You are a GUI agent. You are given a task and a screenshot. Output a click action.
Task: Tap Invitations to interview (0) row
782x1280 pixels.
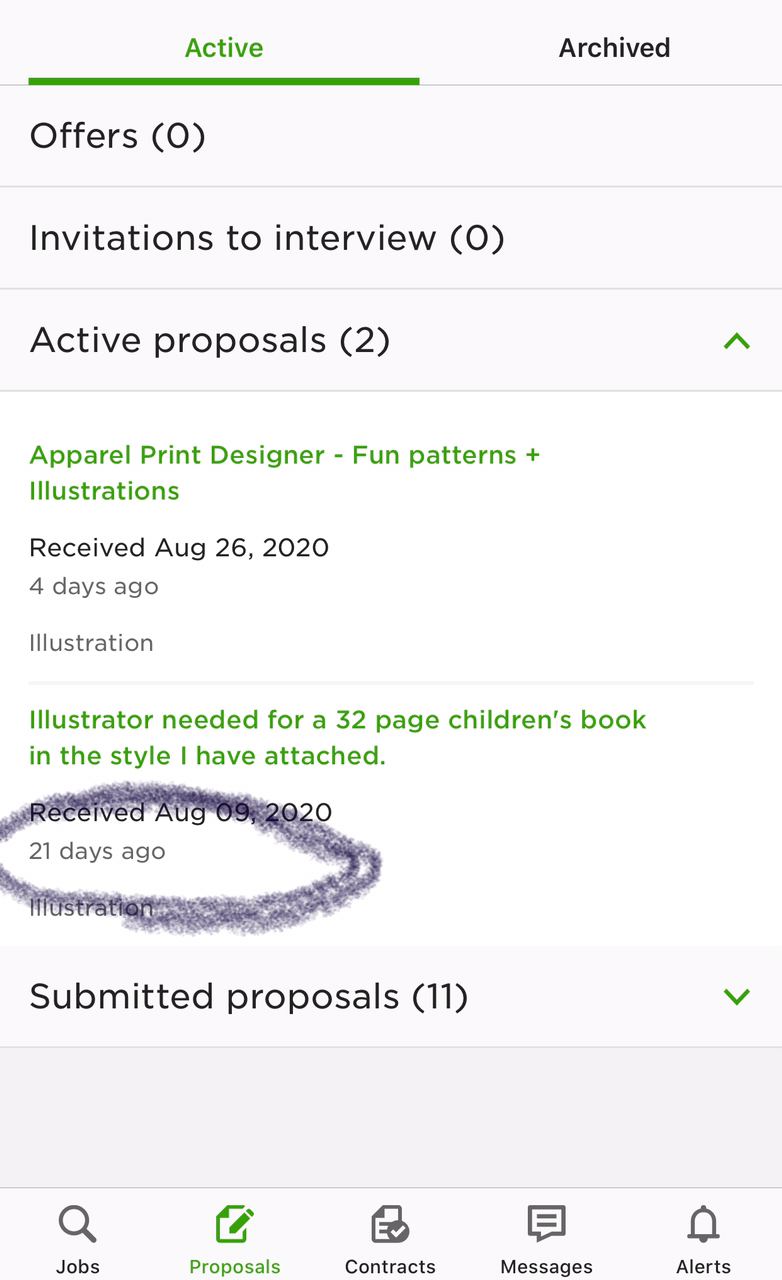[391, 238]
